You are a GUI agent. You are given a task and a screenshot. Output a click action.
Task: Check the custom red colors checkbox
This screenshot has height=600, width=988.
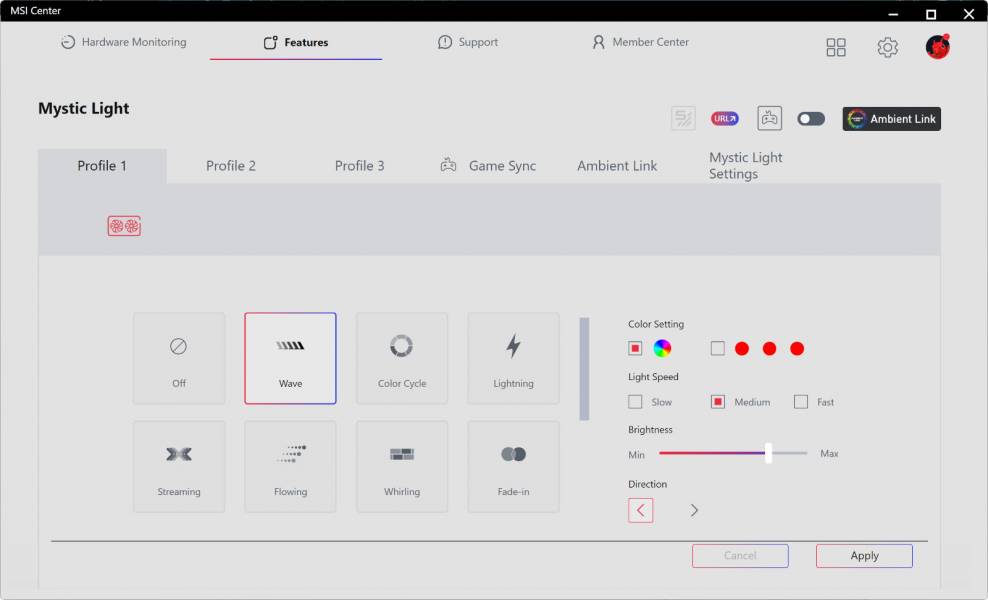pos(718,349)
